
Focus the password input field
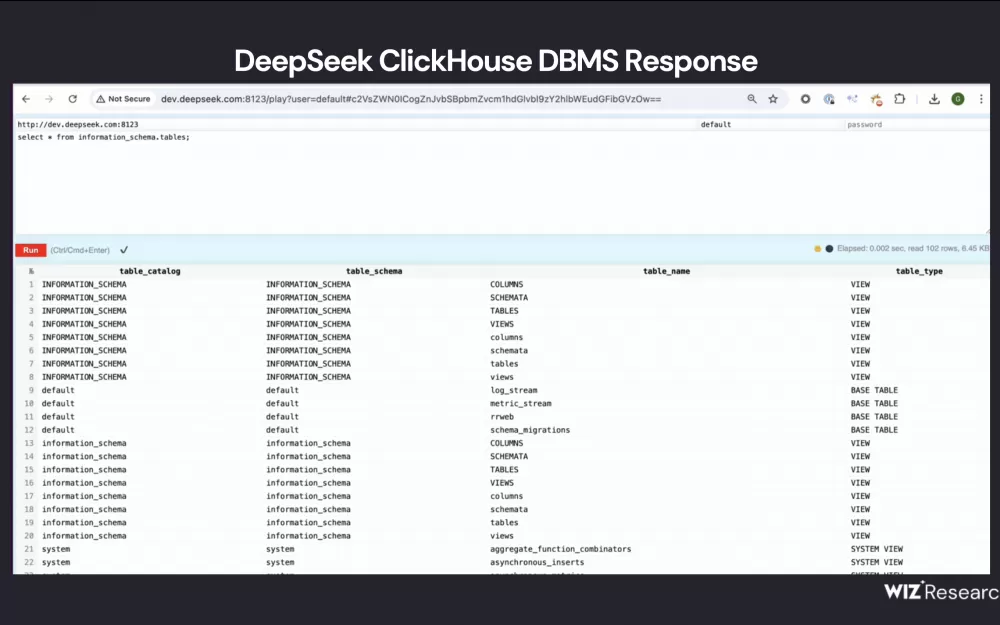pyautogui.click(x=917, y=124)
